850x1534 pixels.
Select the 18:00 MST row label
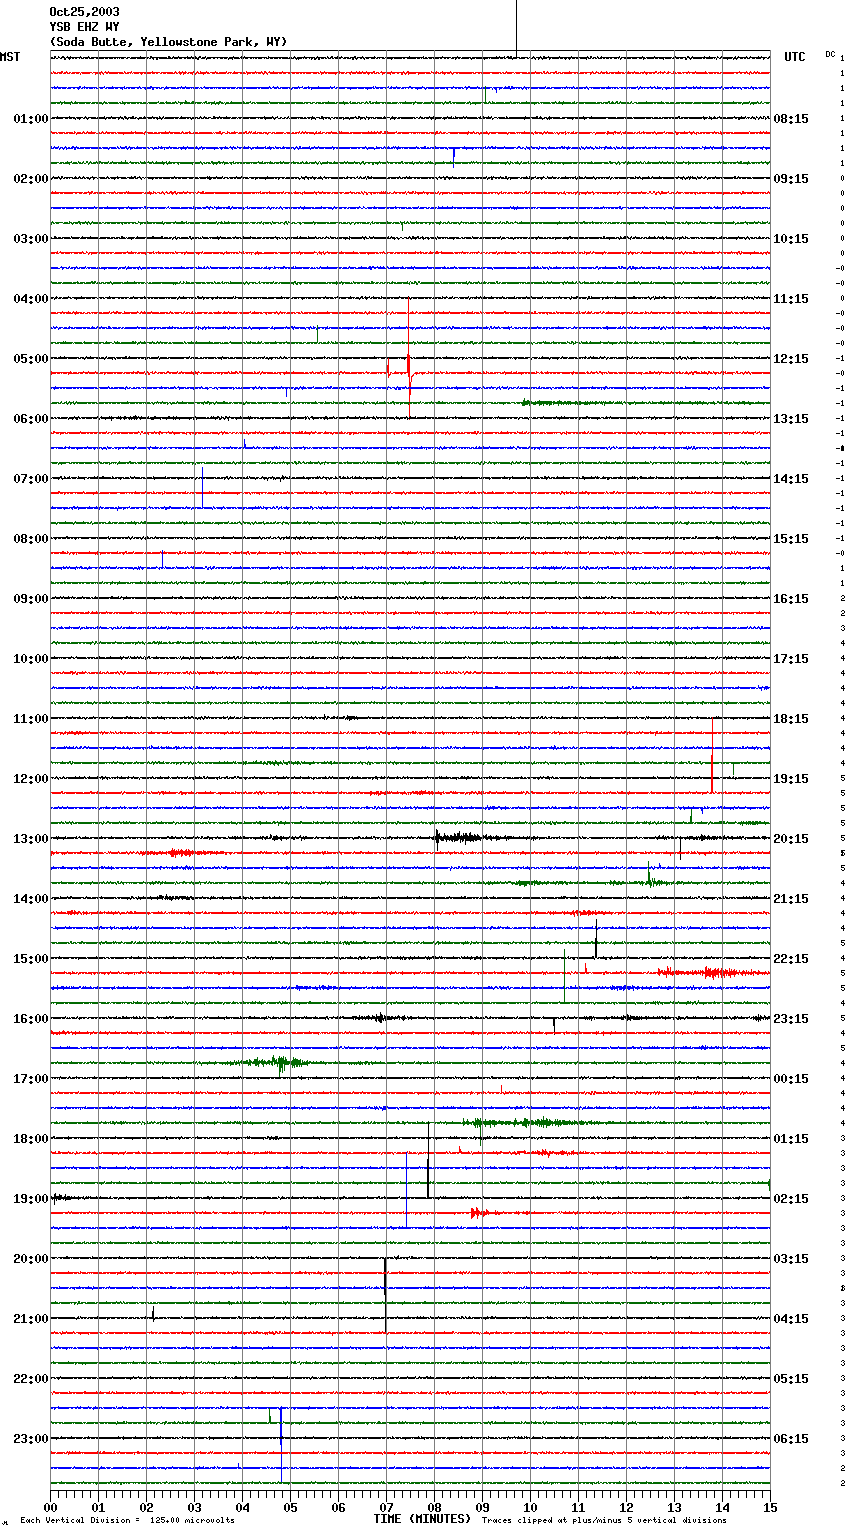31,1139
